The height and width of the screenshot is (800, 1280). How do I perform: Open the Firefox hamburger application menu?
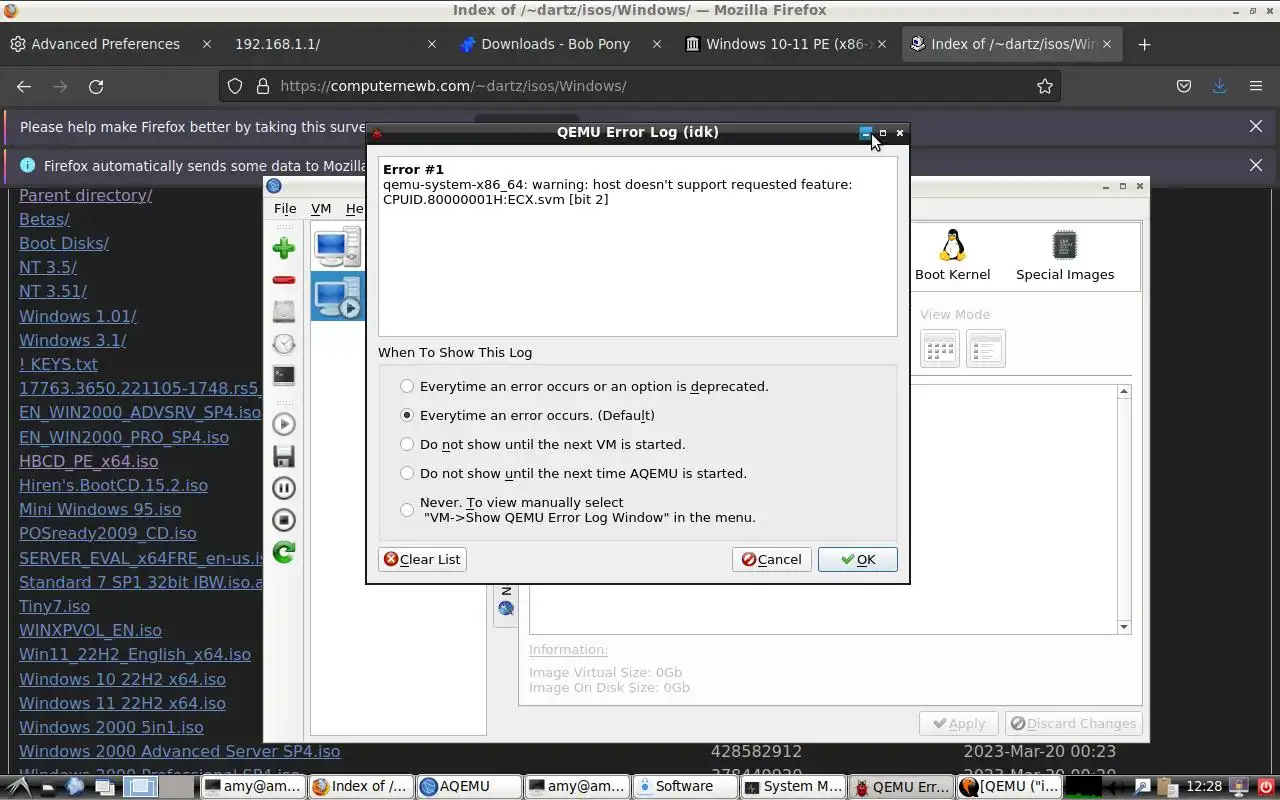tap(1255, 86)
